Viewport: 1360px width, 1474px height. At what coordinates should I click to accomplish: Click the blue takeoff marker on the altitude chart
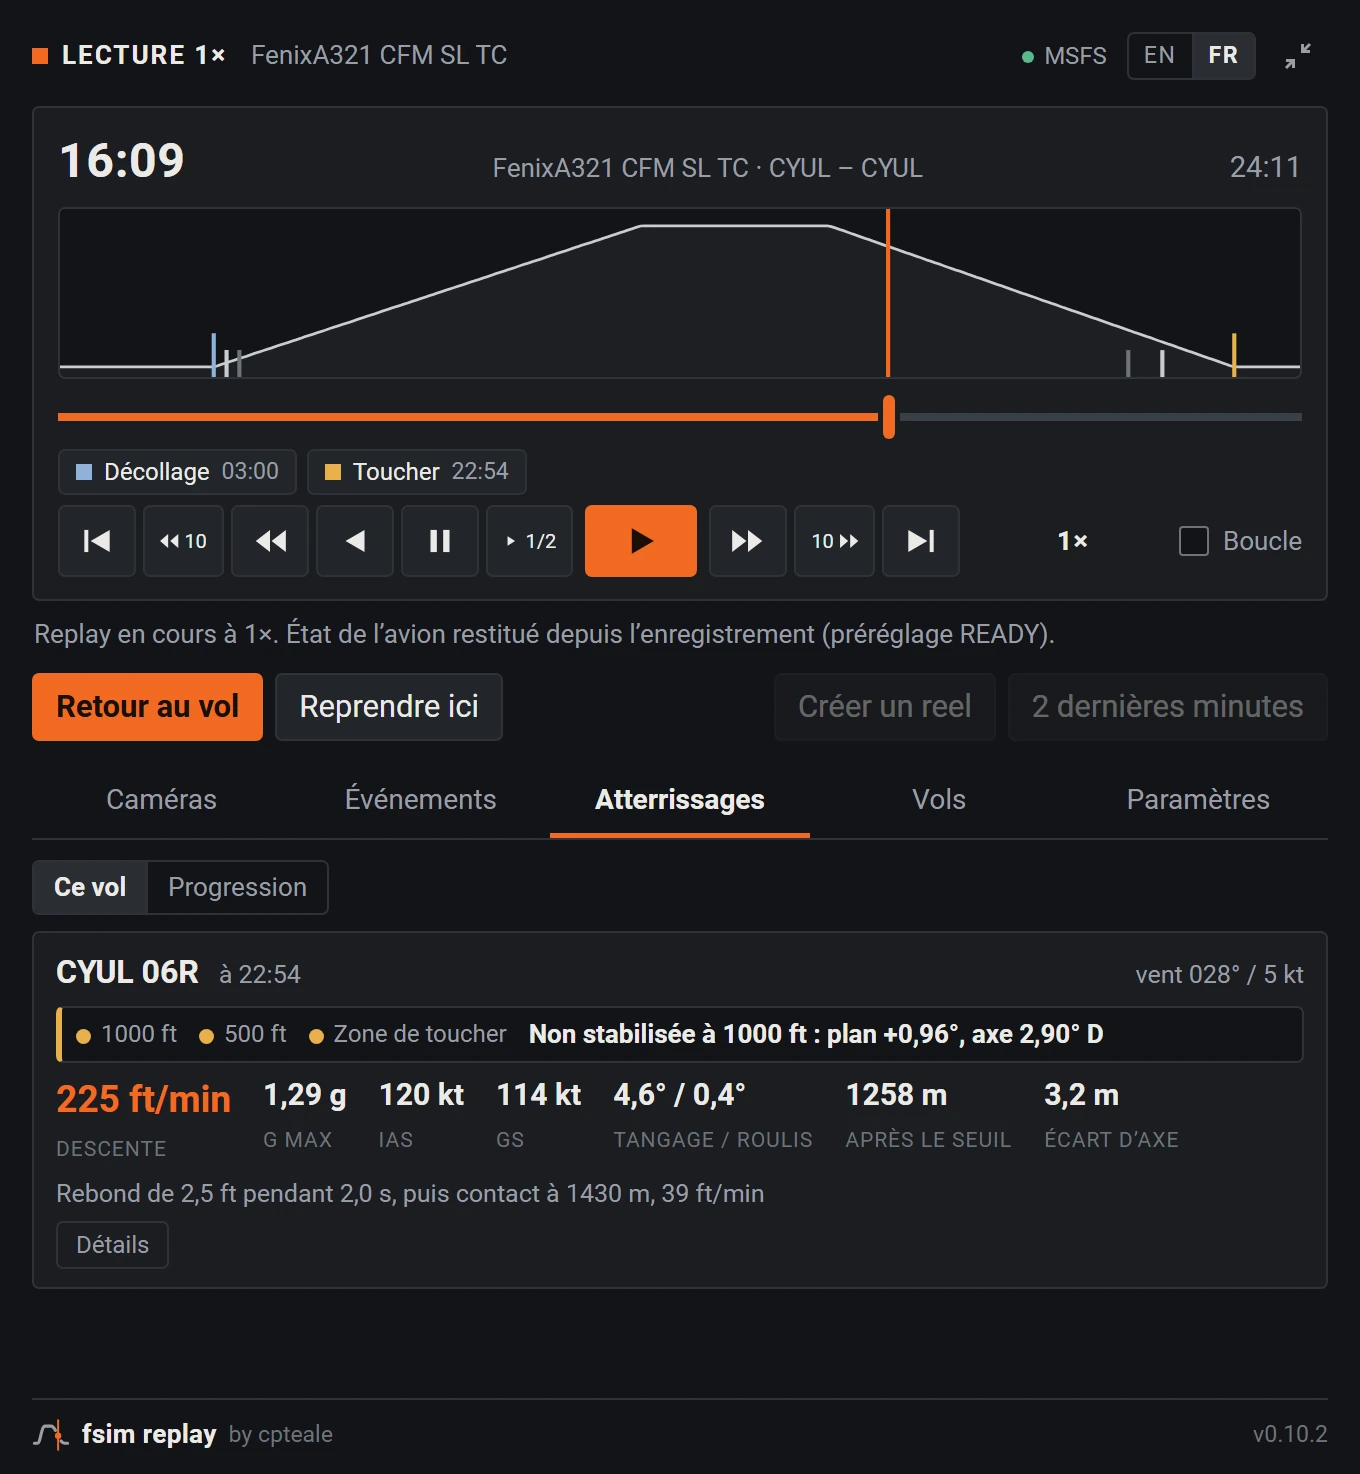tap(214, 354)
